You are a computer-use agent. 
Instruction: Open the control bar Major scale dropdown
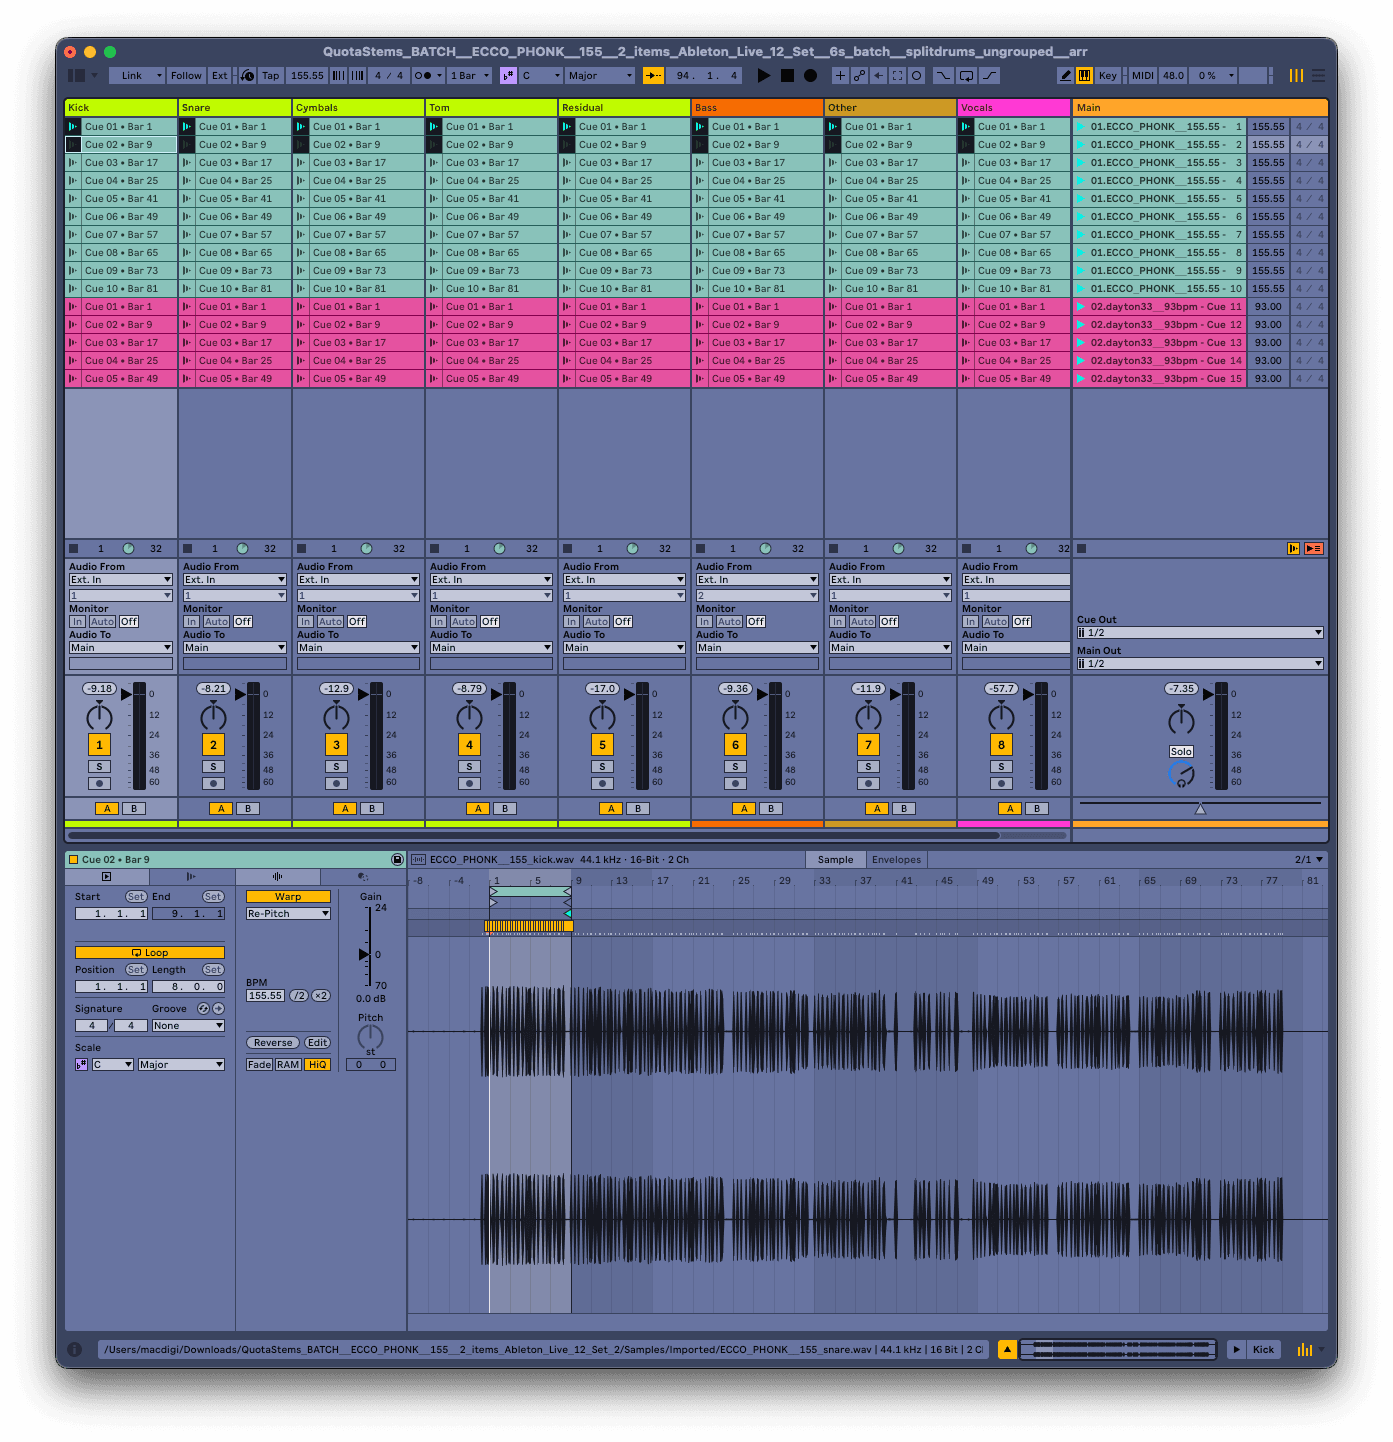(x=600, y=75)
